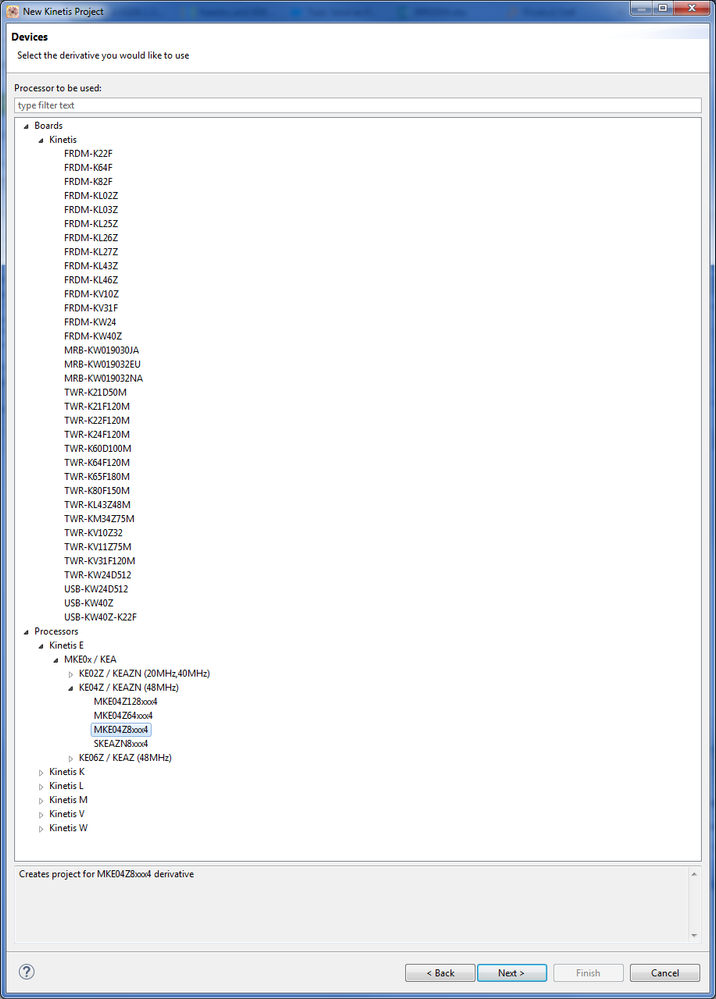
Task: Select board USB-KW40Z-K22F
Action: point(101,616)
